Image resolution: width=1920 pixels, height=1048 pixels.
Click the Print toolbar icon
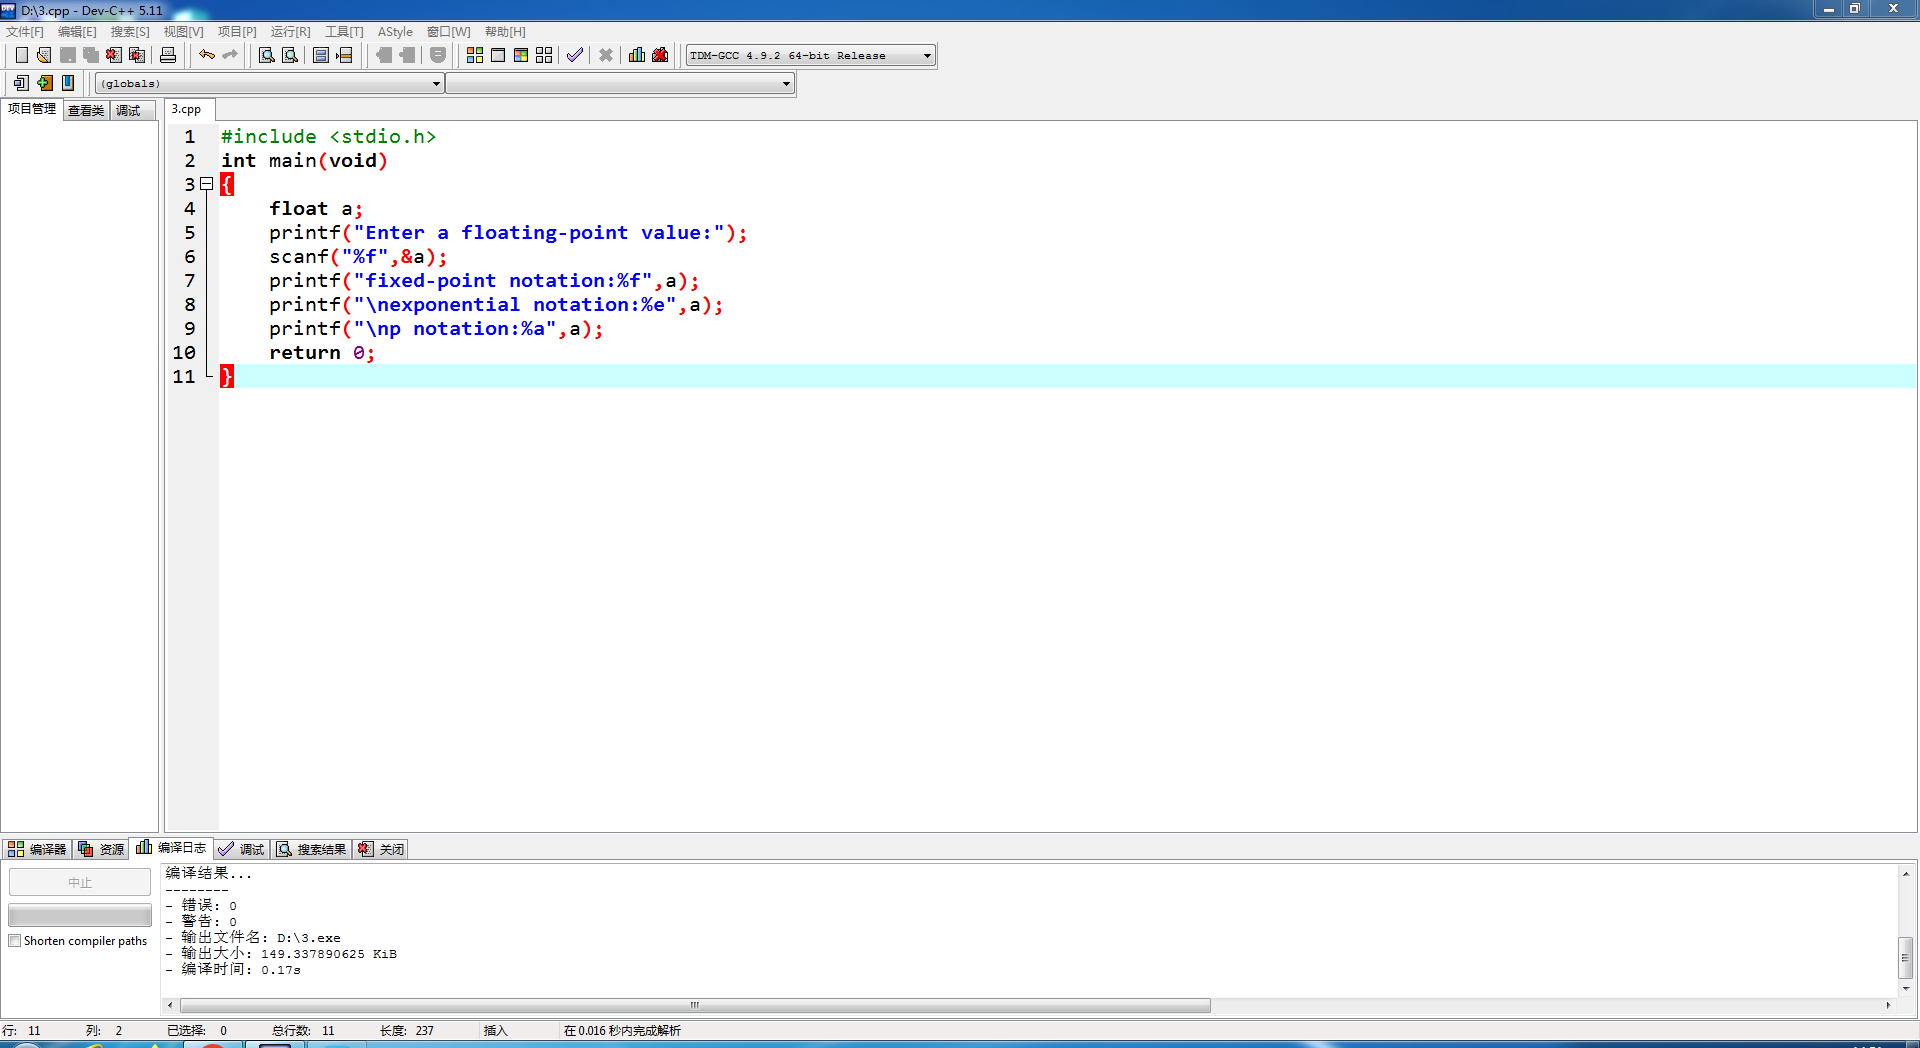point(168,55)
